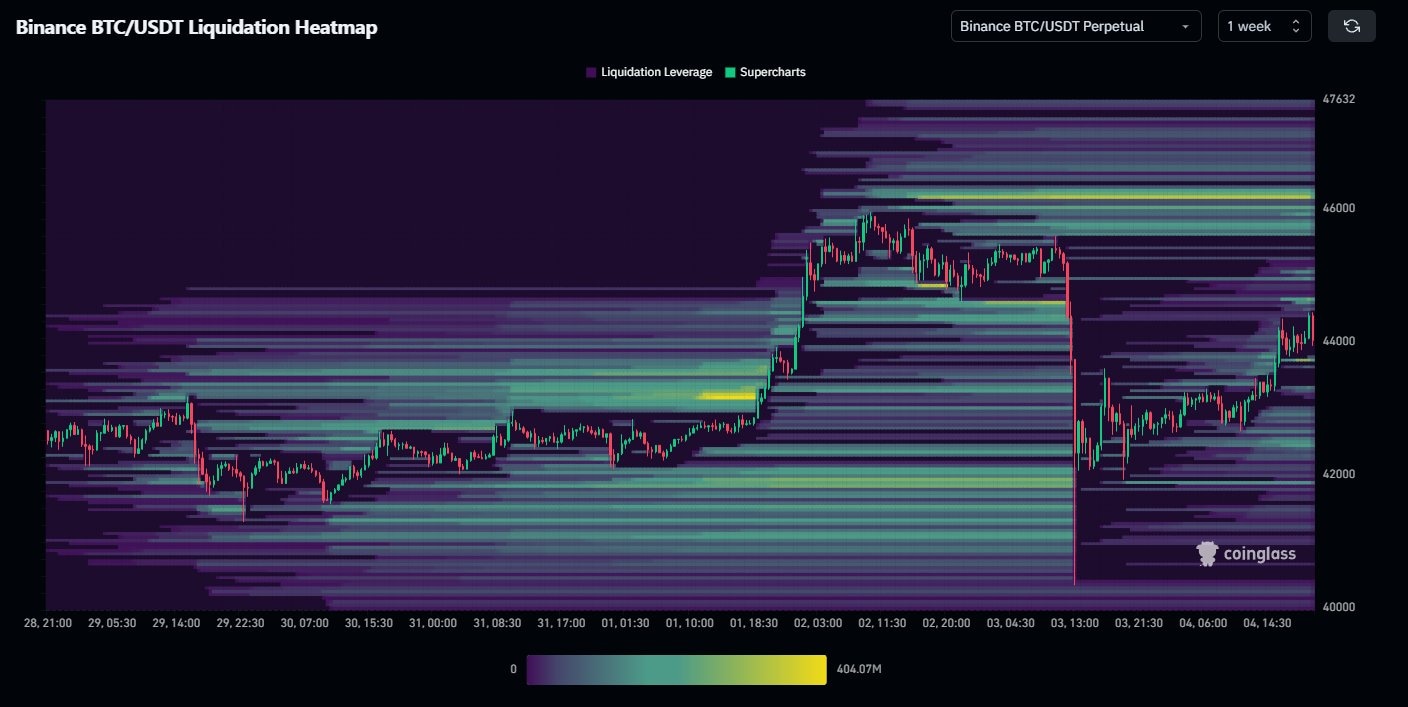Toggle the Liquidation Leverage legend series
This screenshot has width=1408, height=707.
[x=649, y=72]
